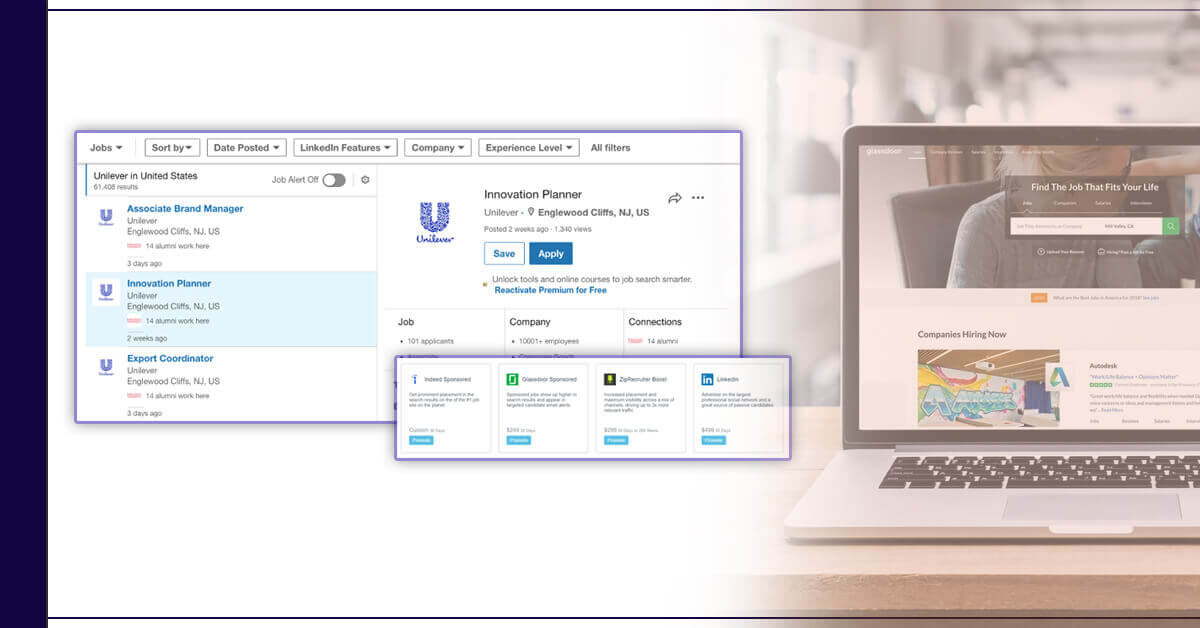Open the Associate Brand Manager job
The height and width of the screenshot is (628, 1200).
(x=185, y=209)
